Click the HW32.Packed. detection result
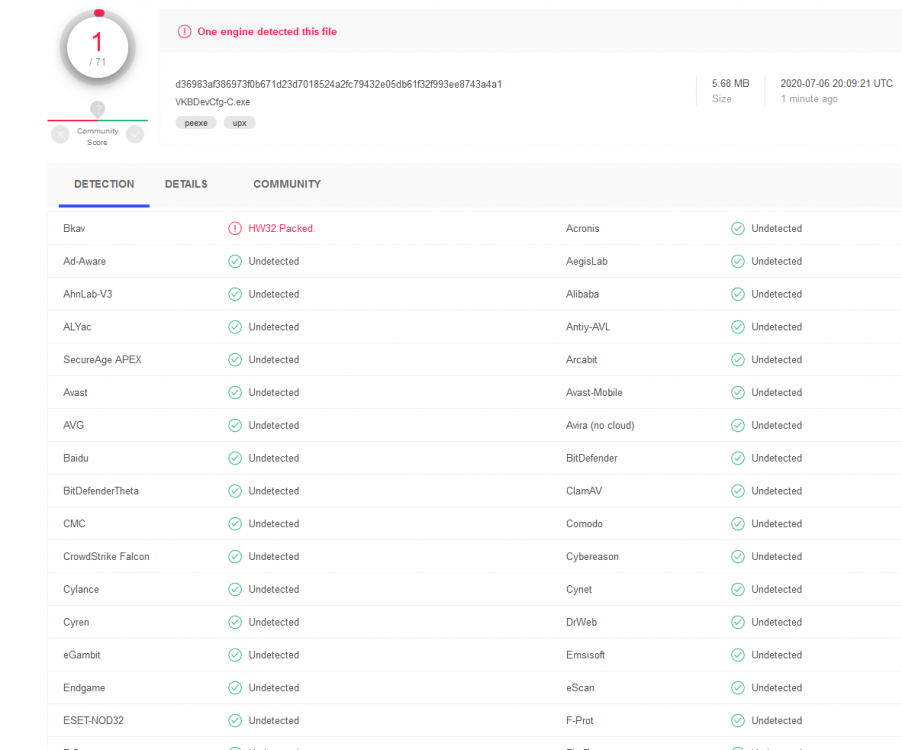Screen dimensions: 902x750 [281, 229]
